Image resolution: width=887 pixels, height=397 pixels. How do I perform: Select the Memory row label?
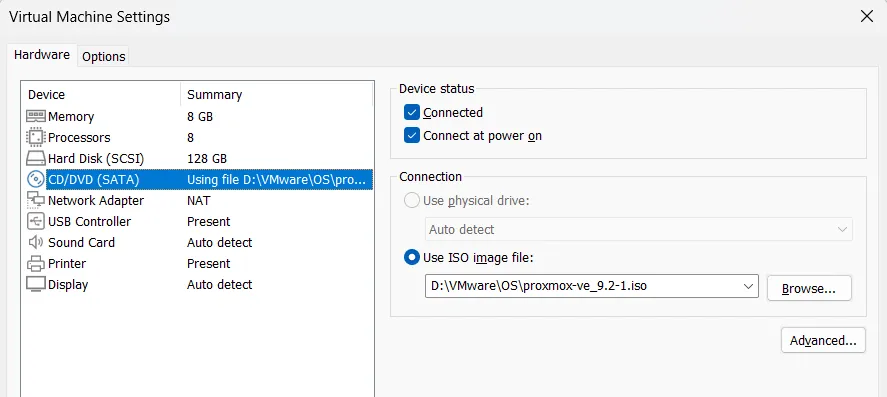coord(71,116)
